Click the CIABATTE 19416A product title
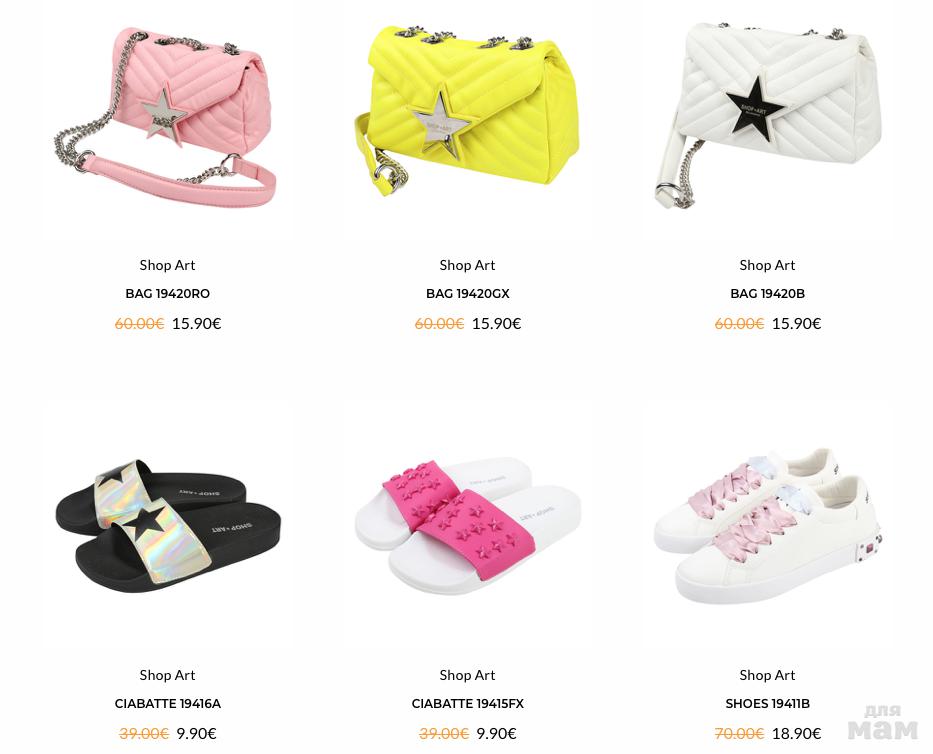 (167, 703)
